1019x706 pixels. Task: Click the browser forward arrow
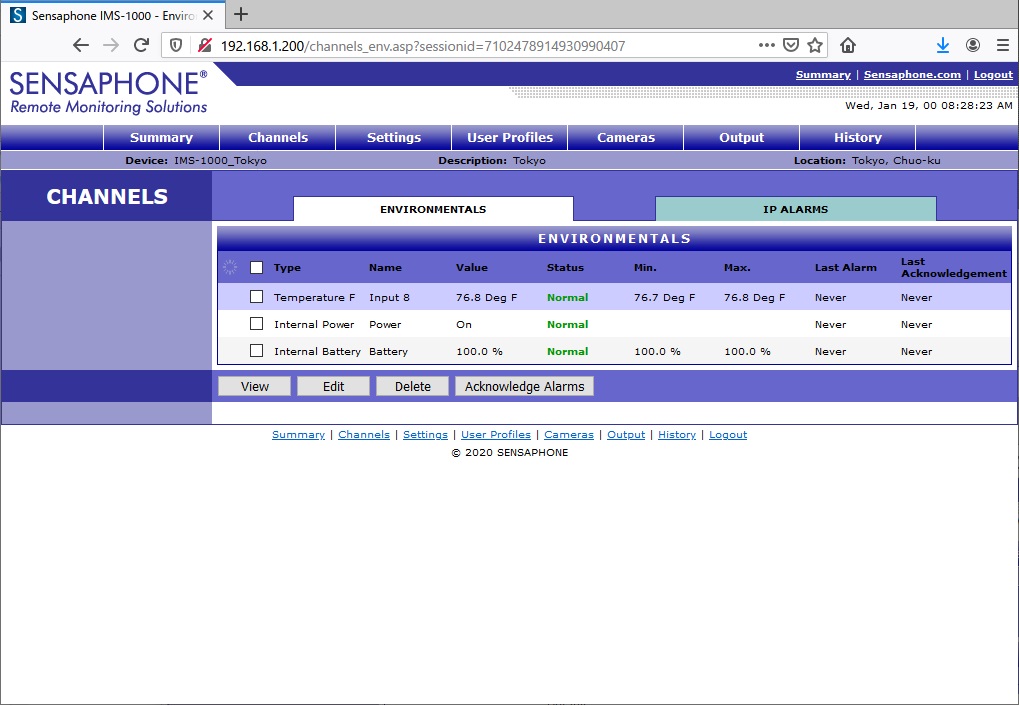(111, 46)
